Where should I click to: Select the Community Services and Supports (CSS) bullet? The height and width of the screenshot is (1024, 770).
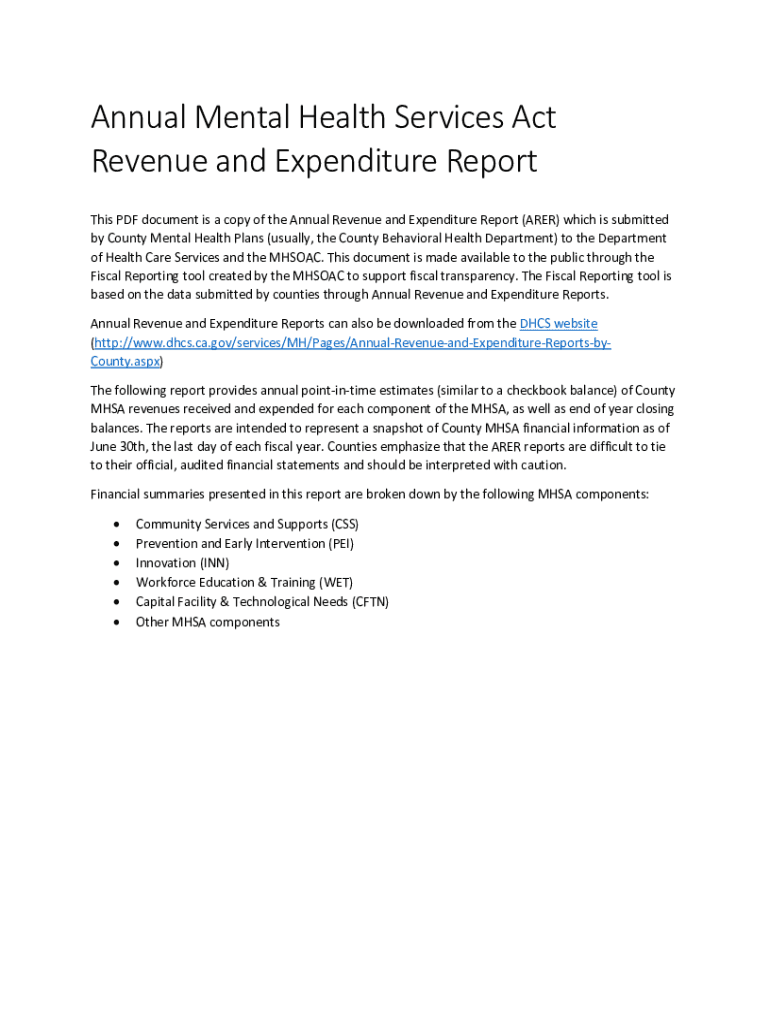click(x=246, y=524)
